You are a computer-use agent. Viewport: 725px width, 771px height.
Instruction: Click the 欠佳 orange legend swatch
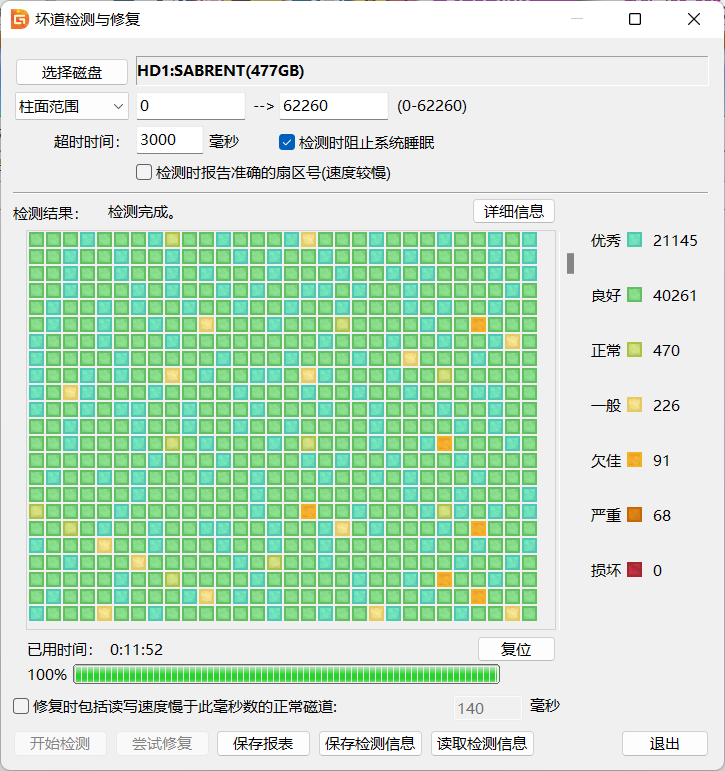coord(634,460)
